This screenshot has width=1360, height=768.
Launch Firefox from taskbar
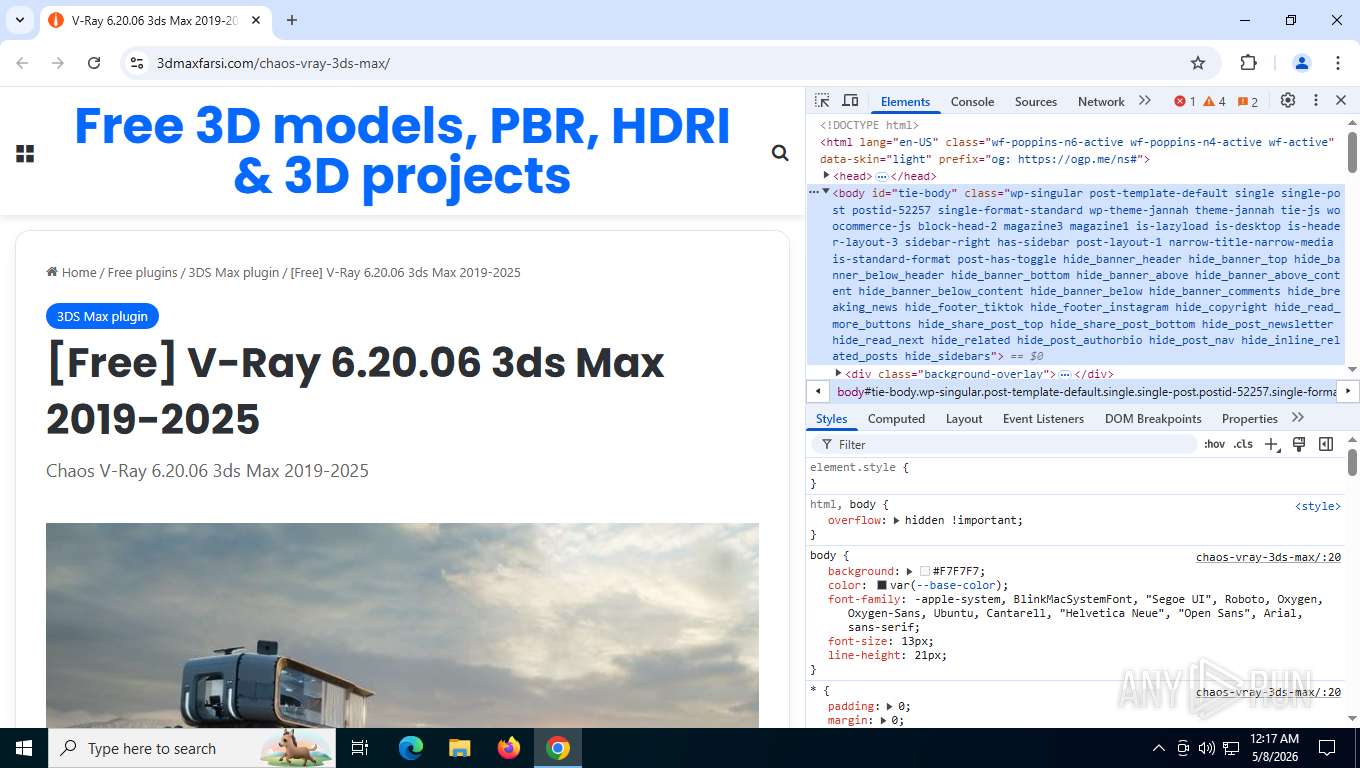tap(509, 748)
